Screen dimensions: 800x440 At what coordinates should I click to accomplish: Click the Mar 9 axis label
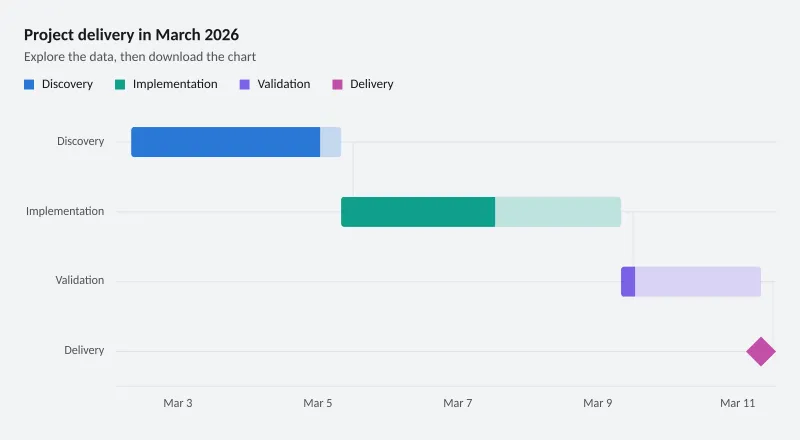[x=597, y=403]
